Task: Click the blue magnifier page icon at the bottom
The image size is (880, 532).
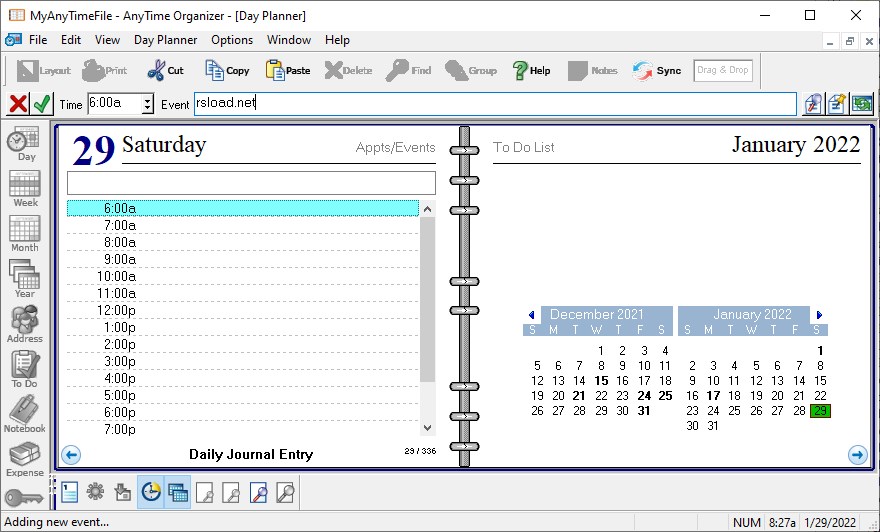Action: [x=258, y=493]
